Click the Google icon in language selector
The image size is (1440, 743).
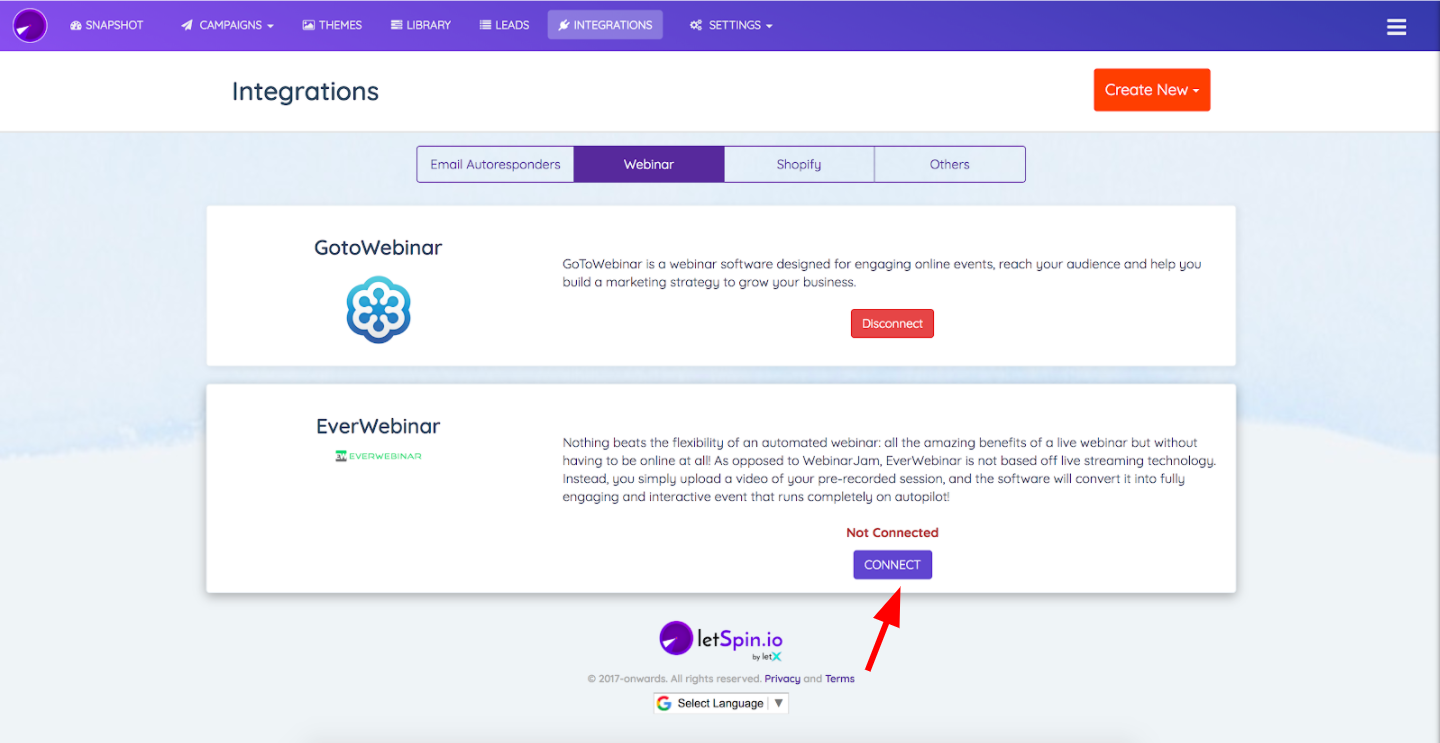[664, 703]
